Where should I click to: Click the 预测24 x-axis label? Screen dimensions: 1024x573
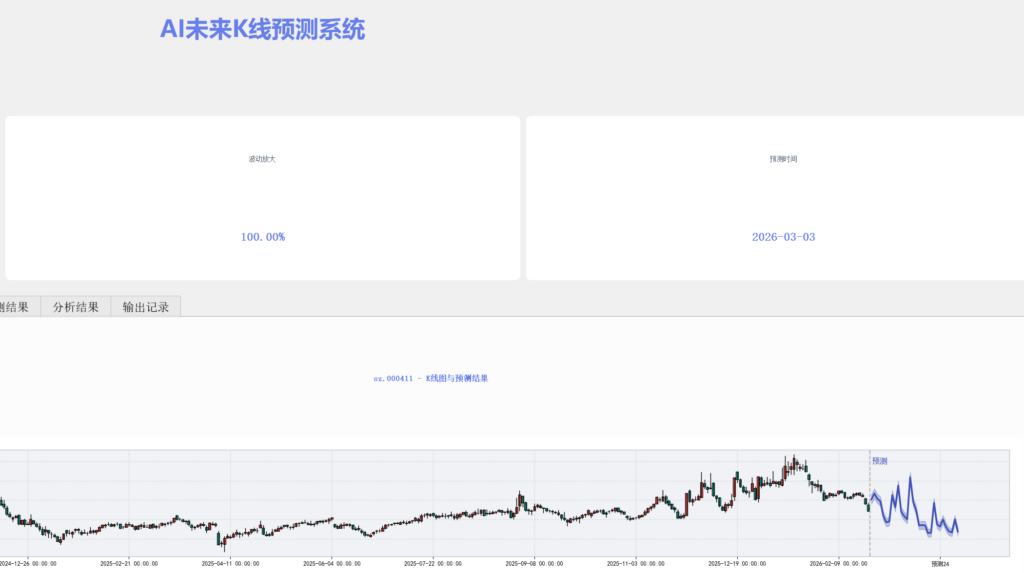(939, 564)
